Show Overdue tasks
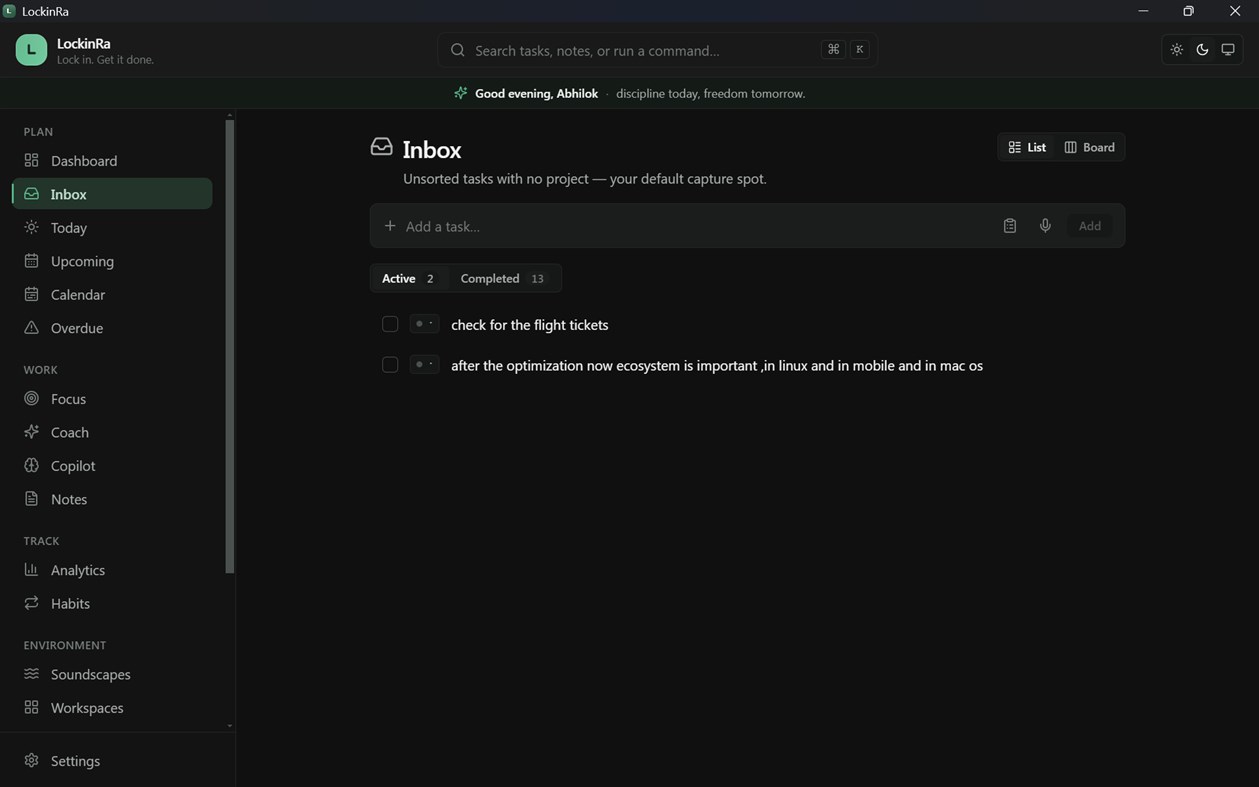The image size is (1259, 787). point(112,328)
